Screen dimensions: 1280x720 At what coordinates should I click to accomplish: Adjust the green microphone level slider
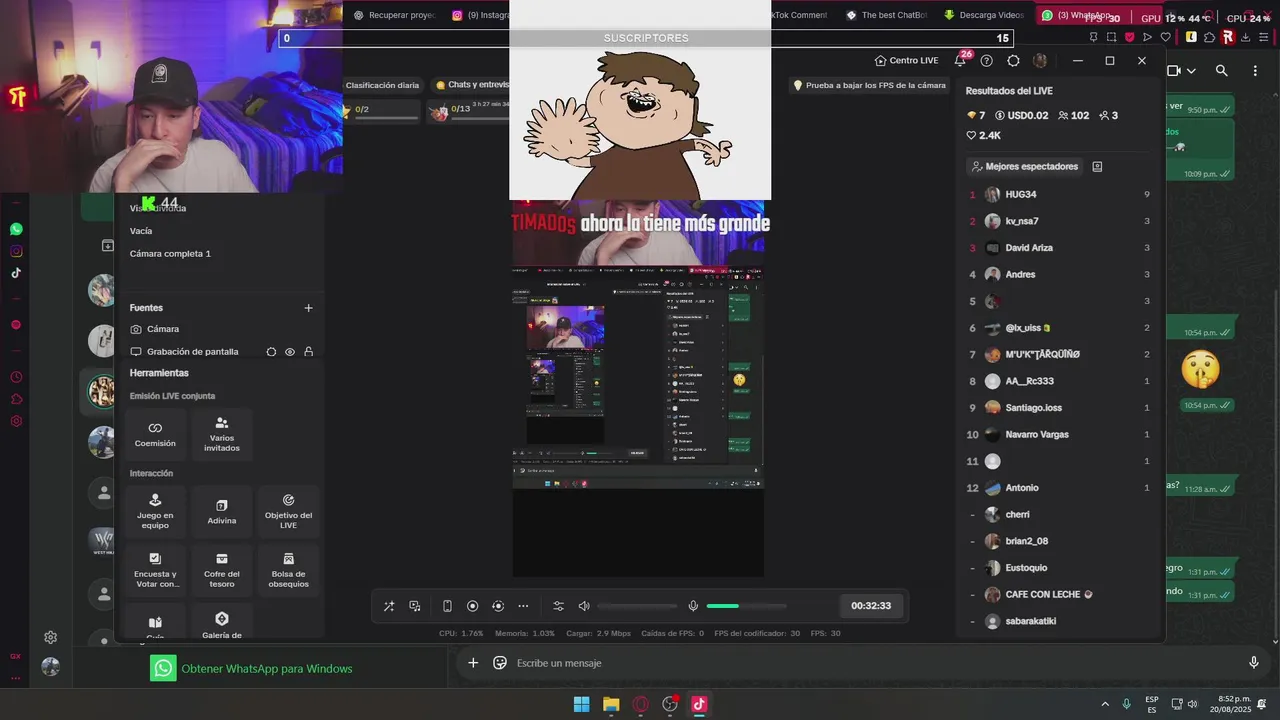746,606
